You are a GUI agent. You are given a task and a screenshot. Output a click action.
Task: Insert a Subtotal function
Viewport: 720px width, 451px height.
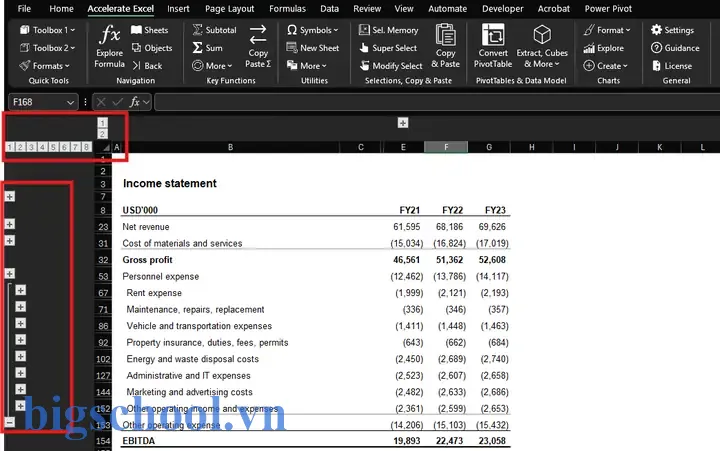tap(214, 30)
